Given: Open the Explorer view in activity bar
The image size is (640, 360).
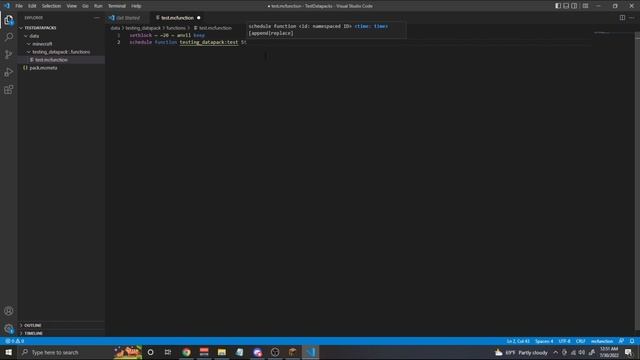Looking at the screenshot, I should pos(9,20).
